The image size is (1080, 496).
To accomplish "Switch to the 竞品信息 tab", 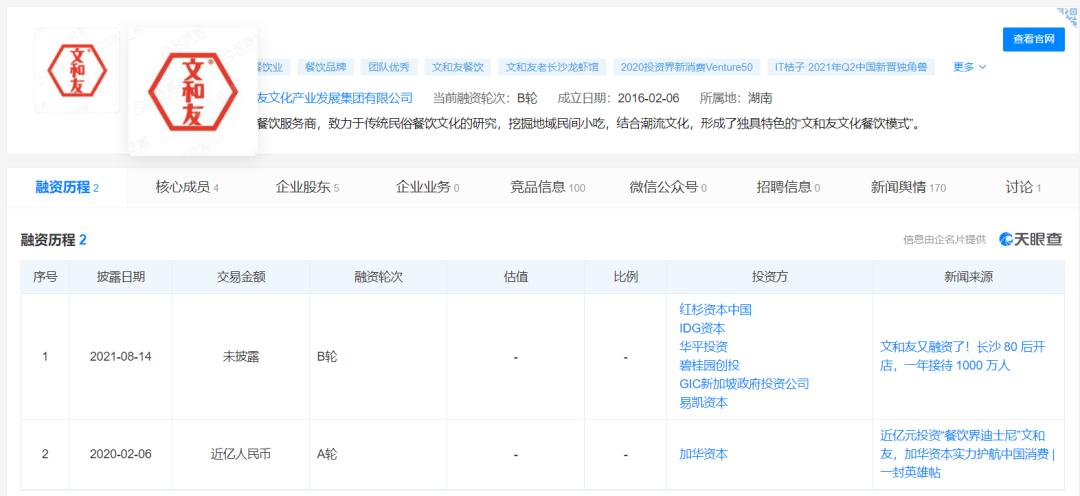I will coord(548,187).
